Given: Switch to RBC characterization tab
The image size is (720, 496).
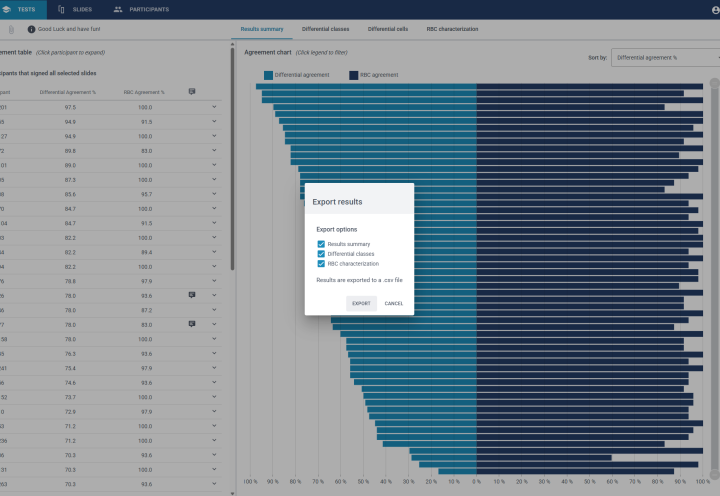Looking at the screenshot, I should (452, 29).
